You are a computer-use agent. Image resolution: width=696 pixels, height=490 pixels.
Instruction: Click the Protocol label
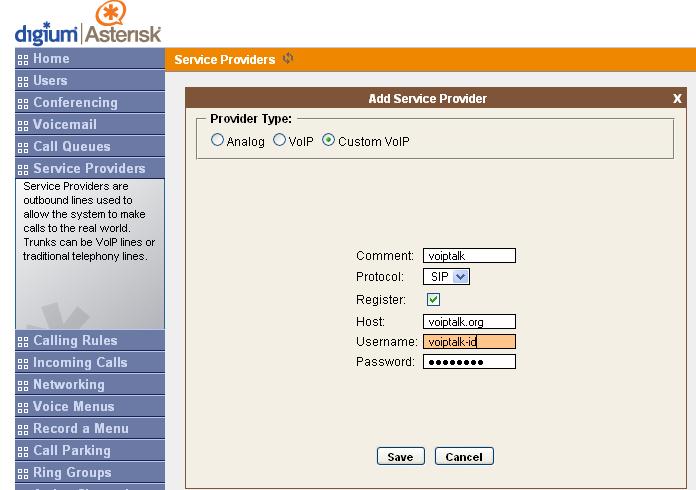pos(380,277)
